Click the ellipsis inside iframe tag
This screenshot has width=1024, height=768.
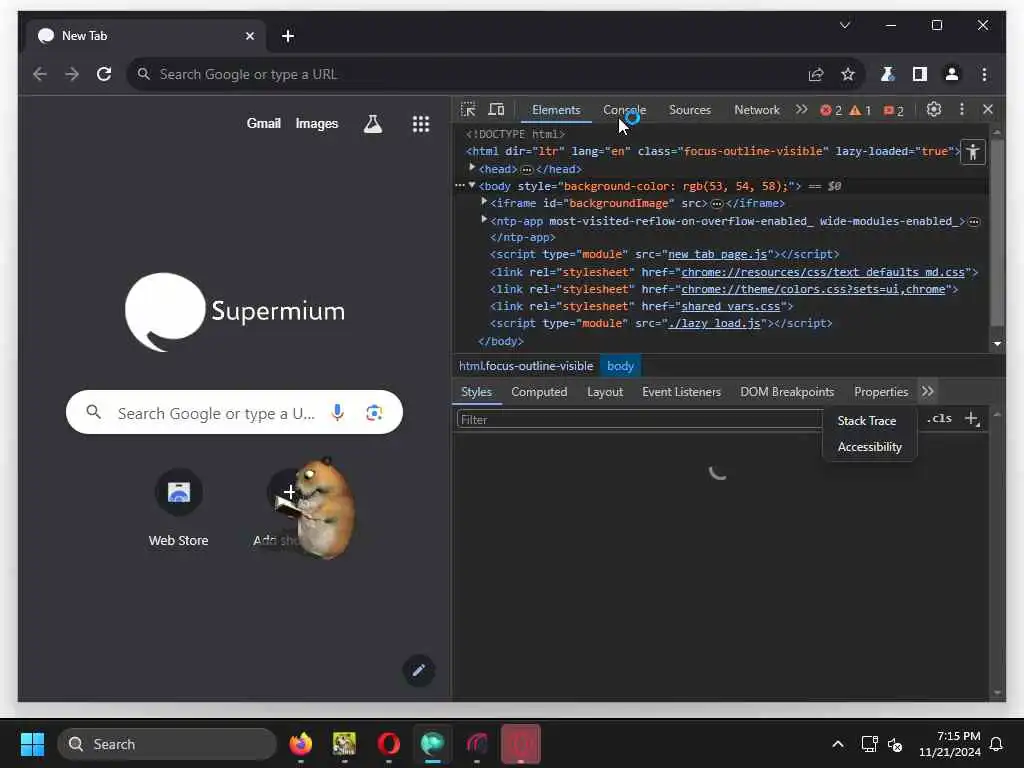click(x=716, y=204)
